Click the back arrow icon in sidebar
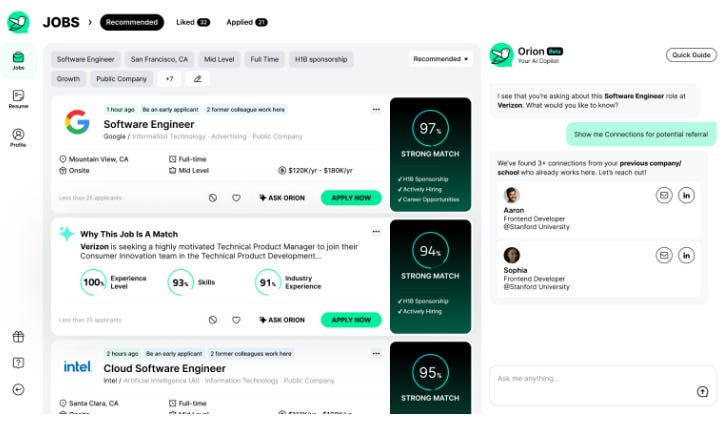 point(18,390)
